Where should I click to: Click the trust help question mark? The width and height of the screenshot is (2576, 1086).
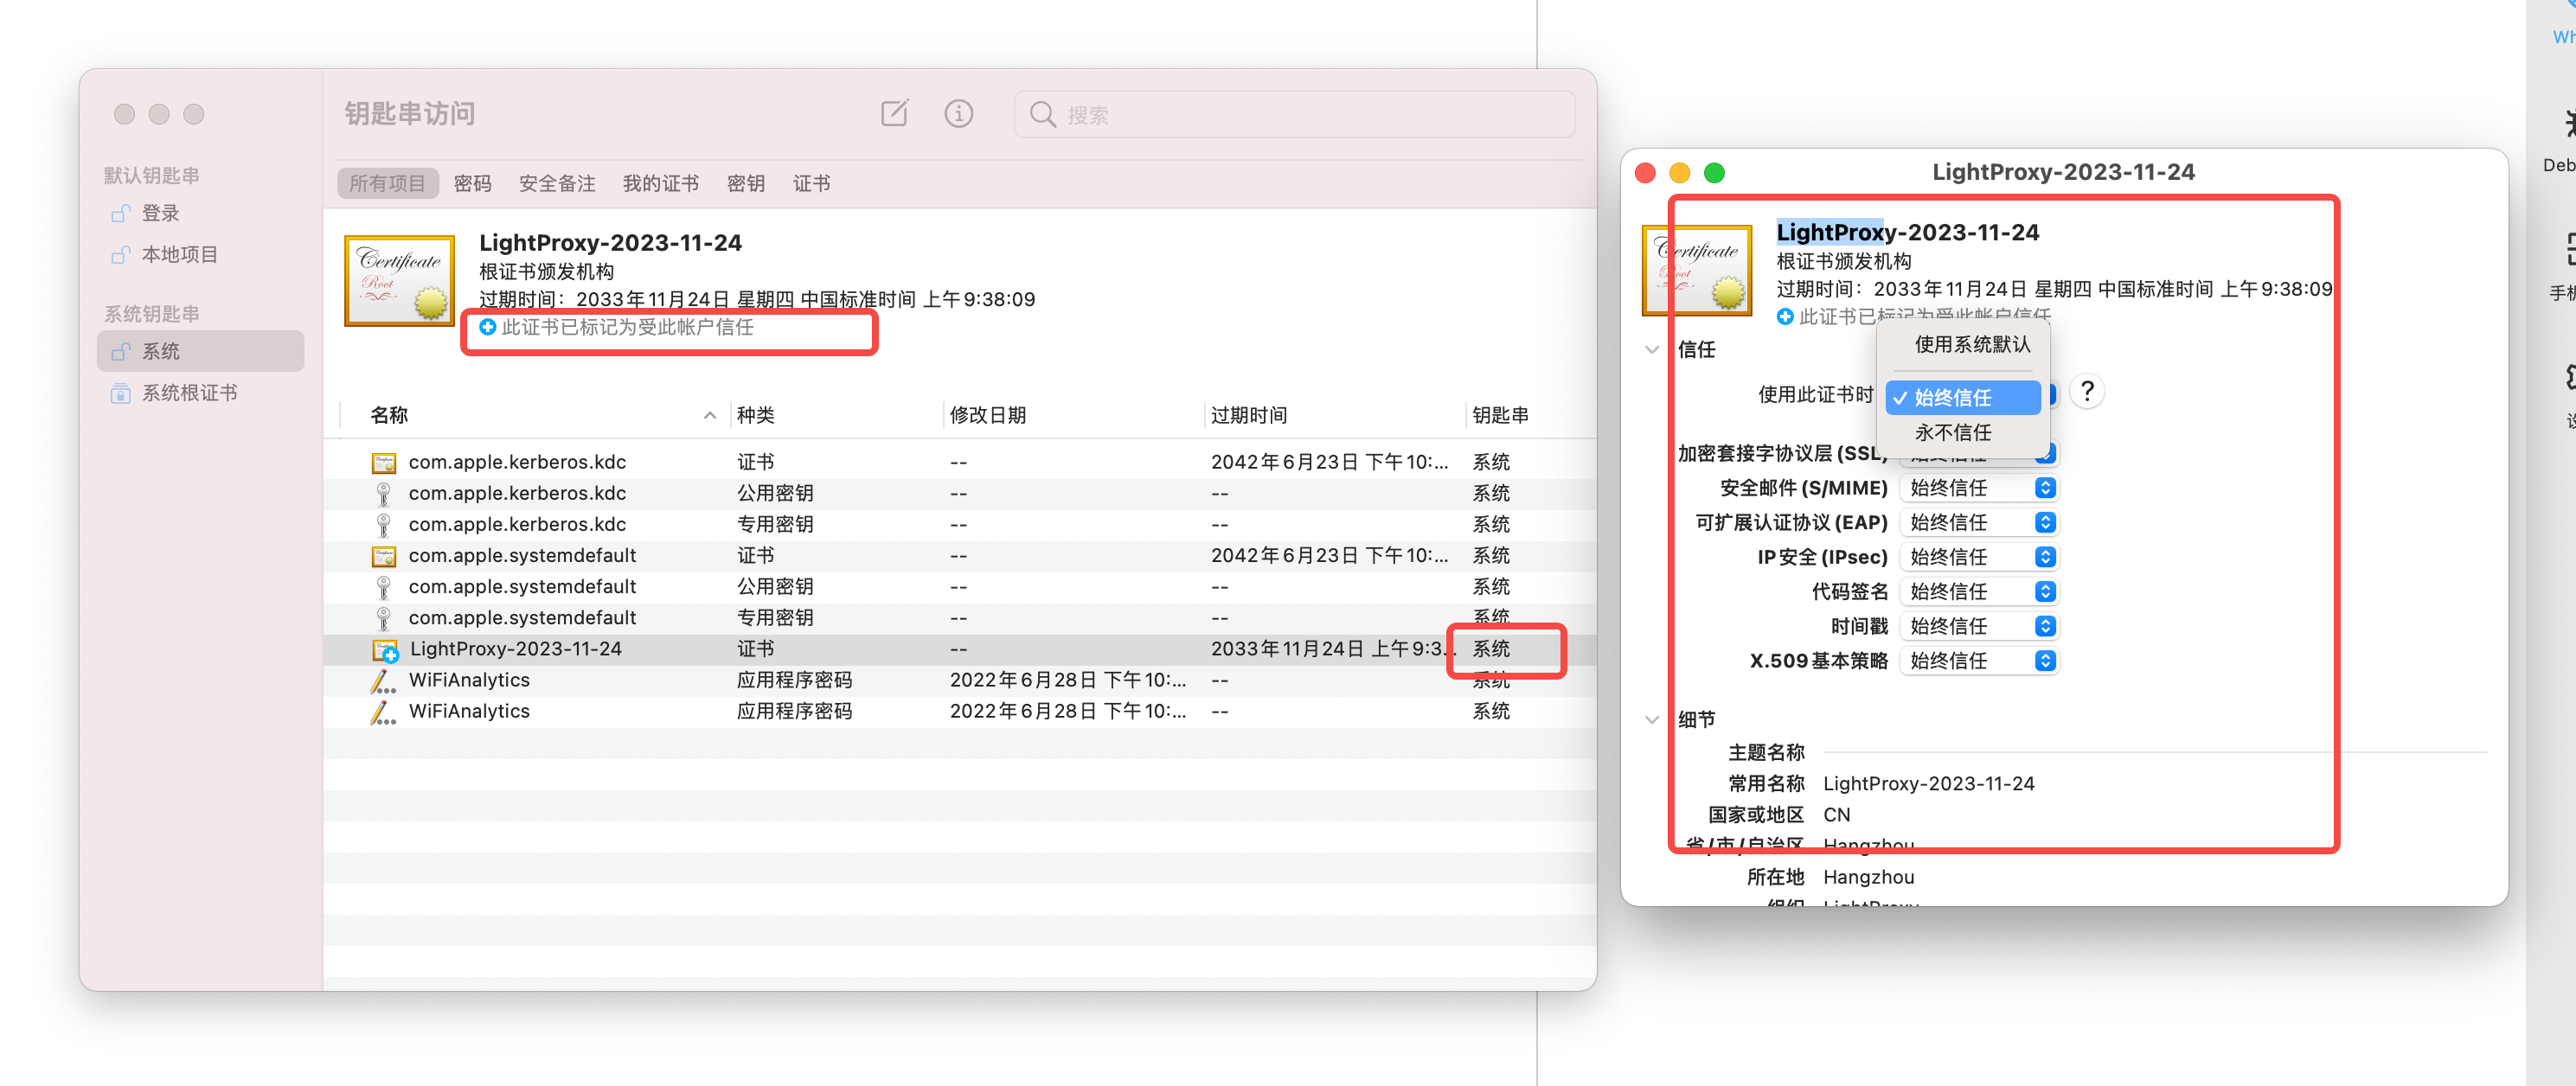2086,392
